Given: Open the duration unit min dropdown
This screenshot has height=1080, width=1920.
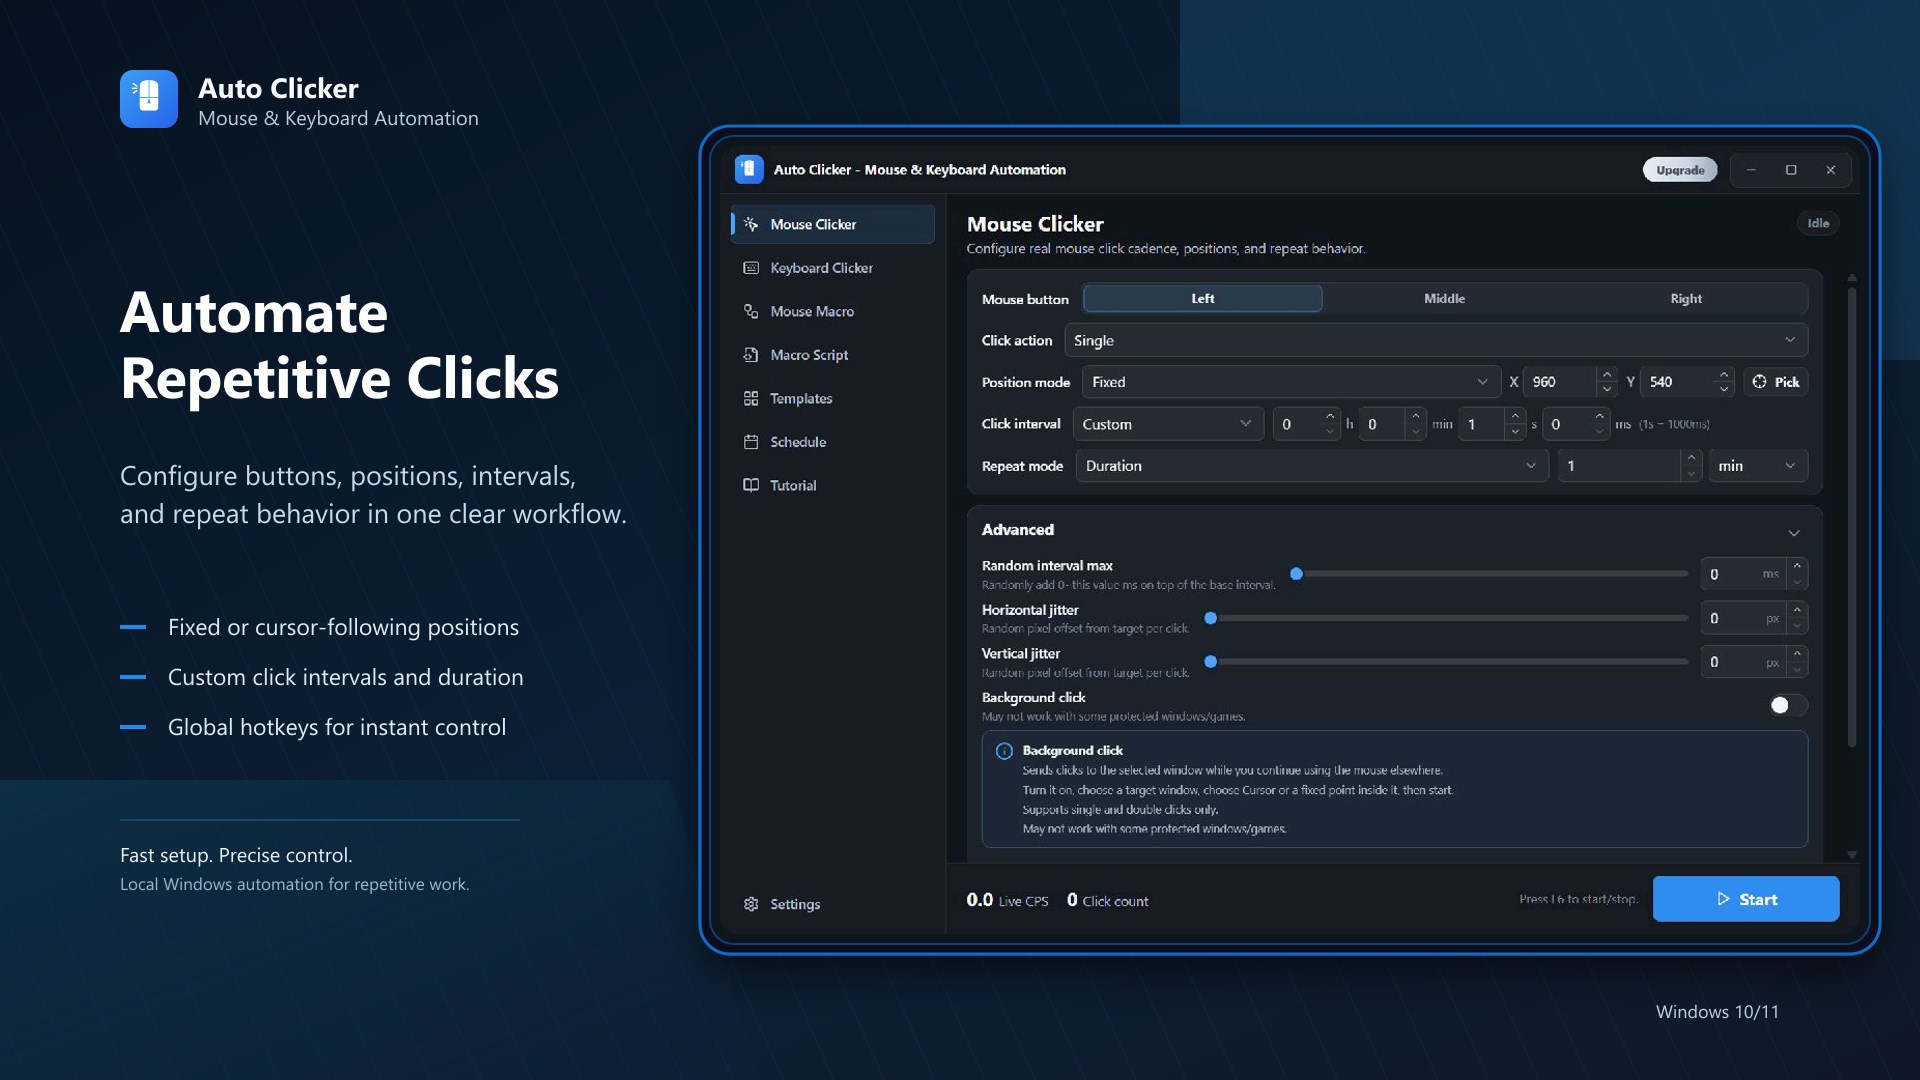Looking at the screenshot, I should (1757, 466).
